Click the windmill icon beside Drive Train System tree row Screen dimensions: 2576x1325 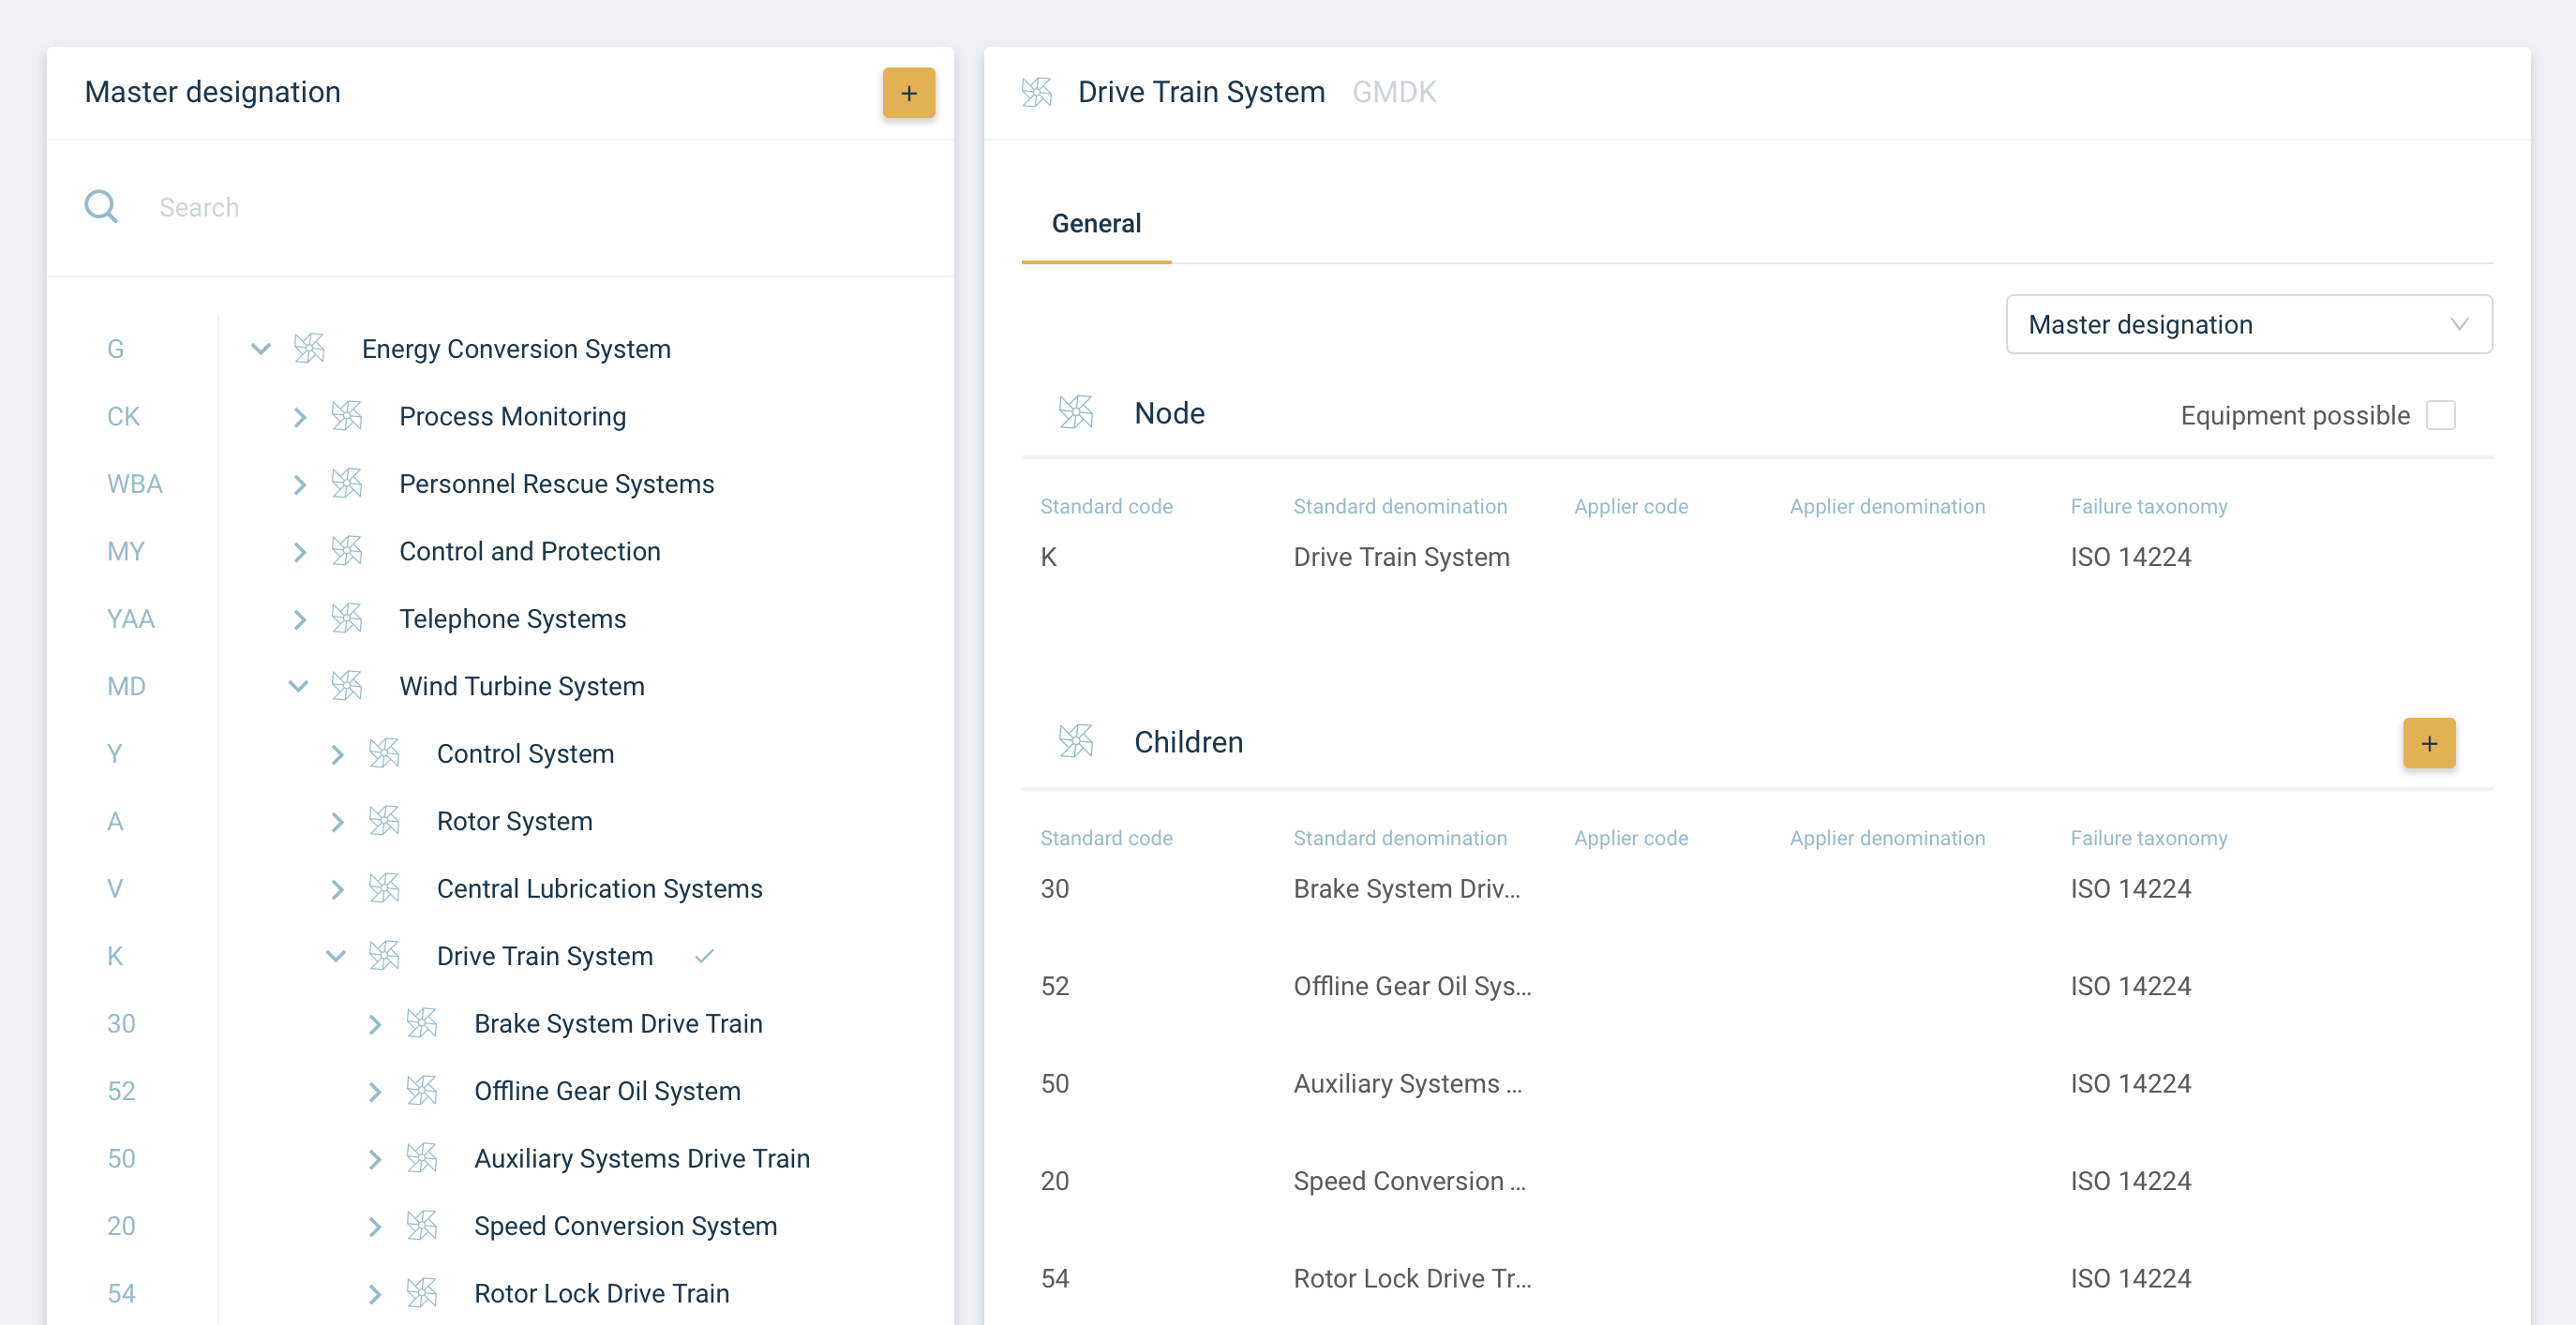(x=384, y=955)
